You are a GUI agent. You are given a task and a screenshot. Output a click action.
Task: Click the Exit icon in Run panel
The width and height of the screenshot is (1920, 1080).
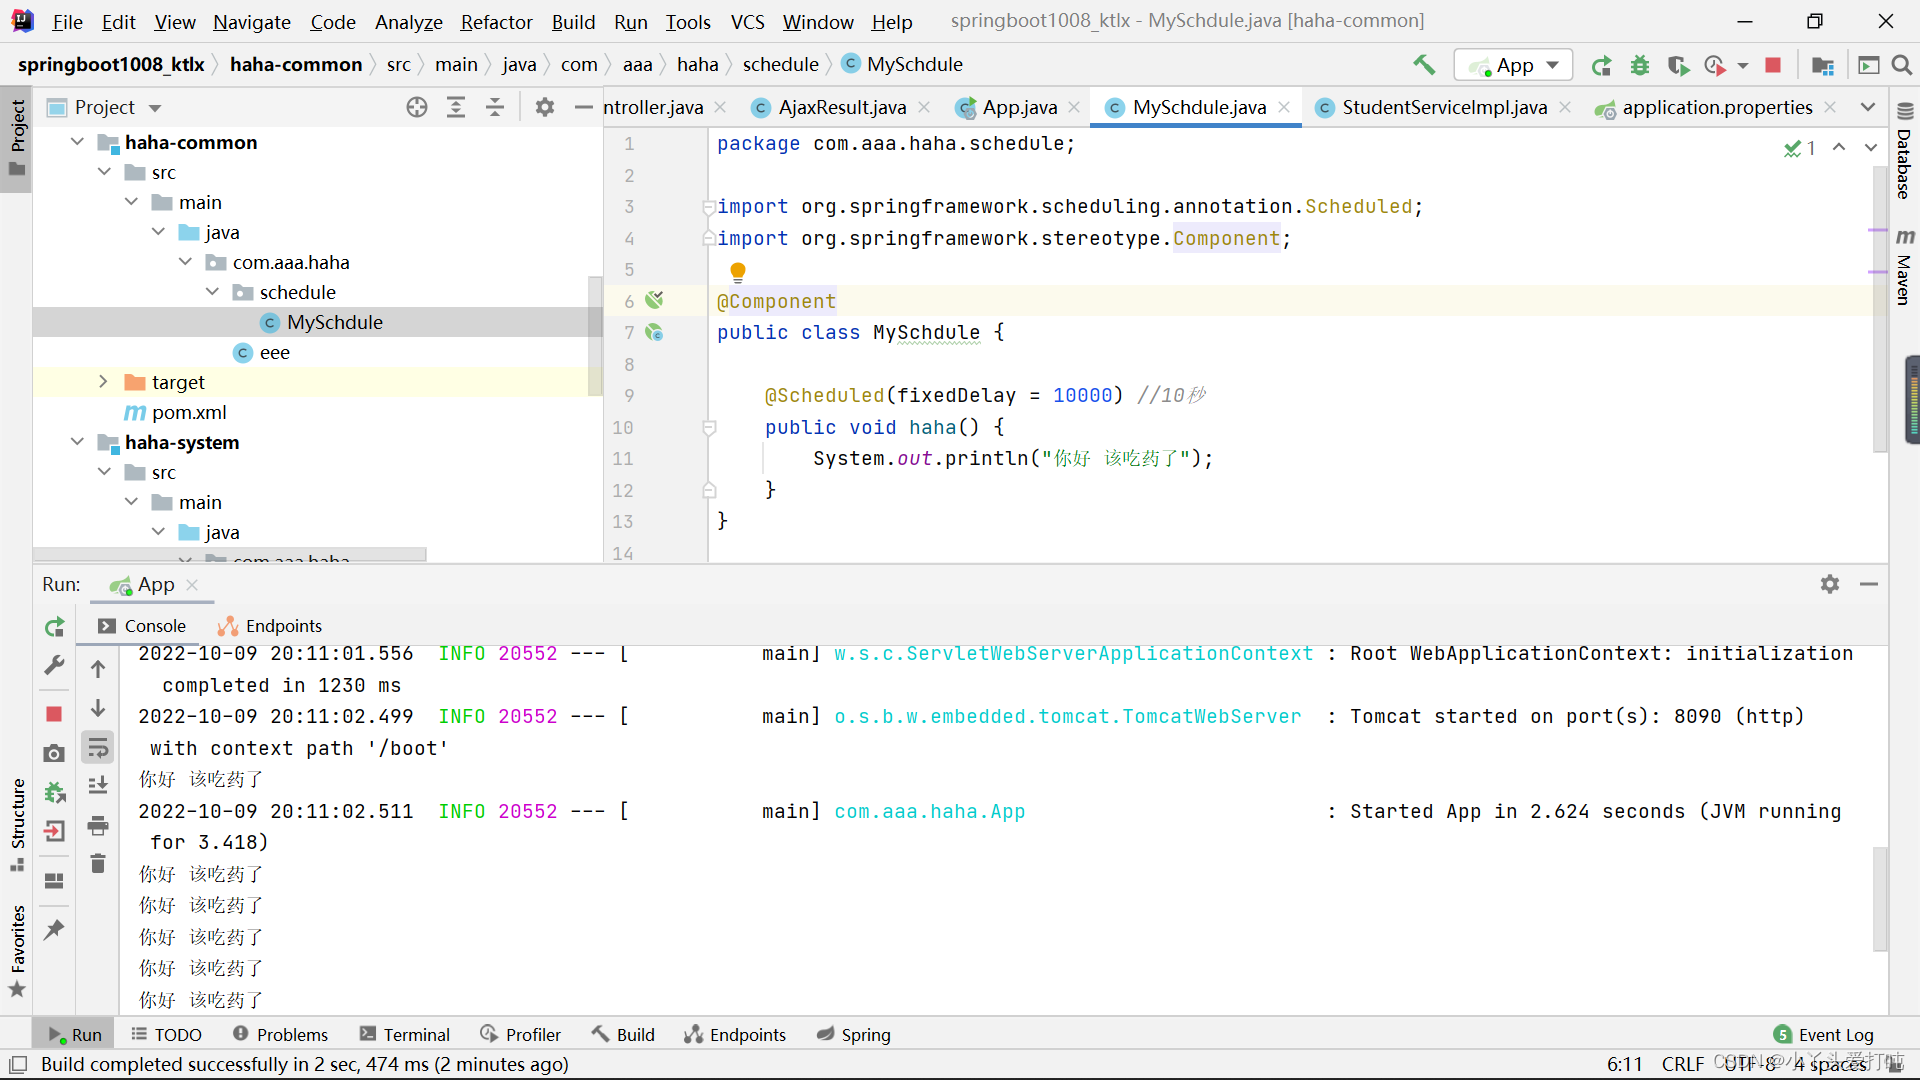click(x=54, y=831)
